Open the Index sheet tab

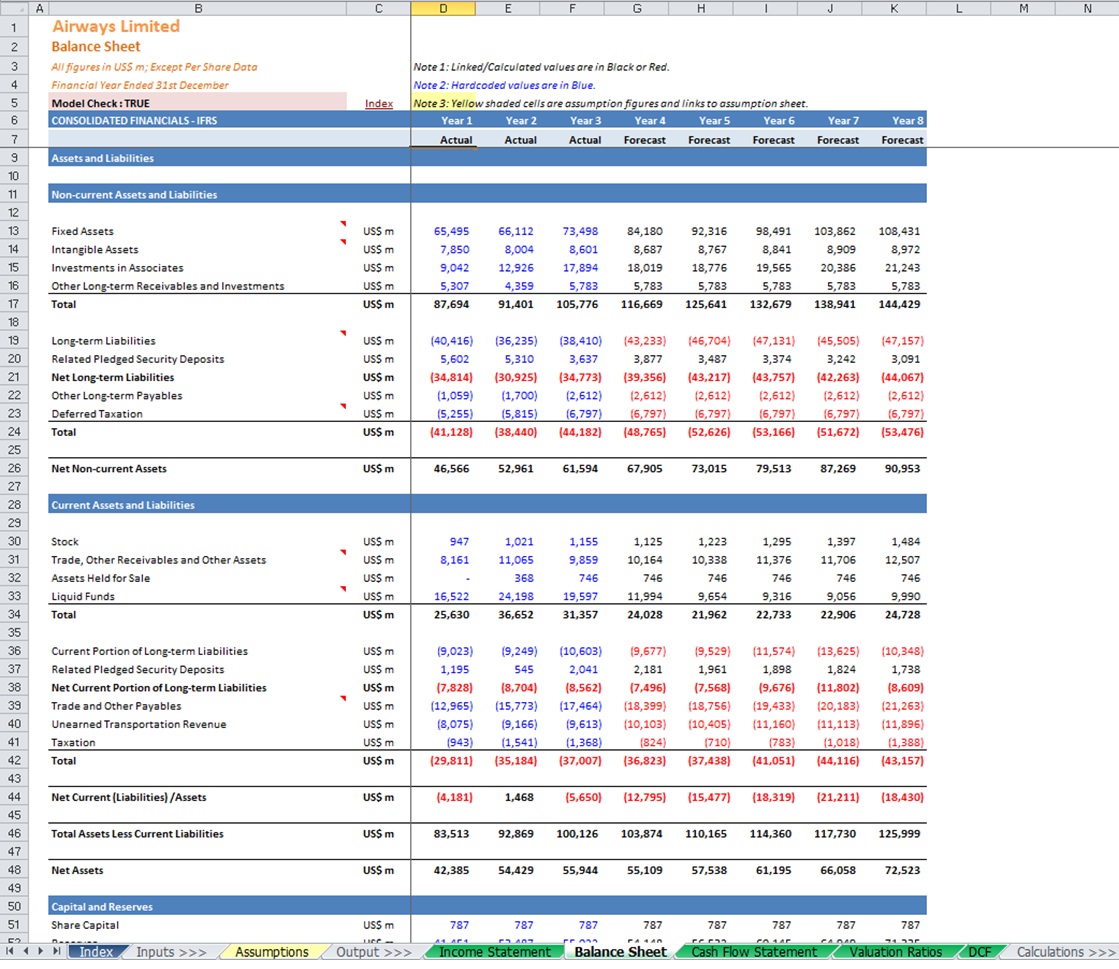click(x=96, y=952)
